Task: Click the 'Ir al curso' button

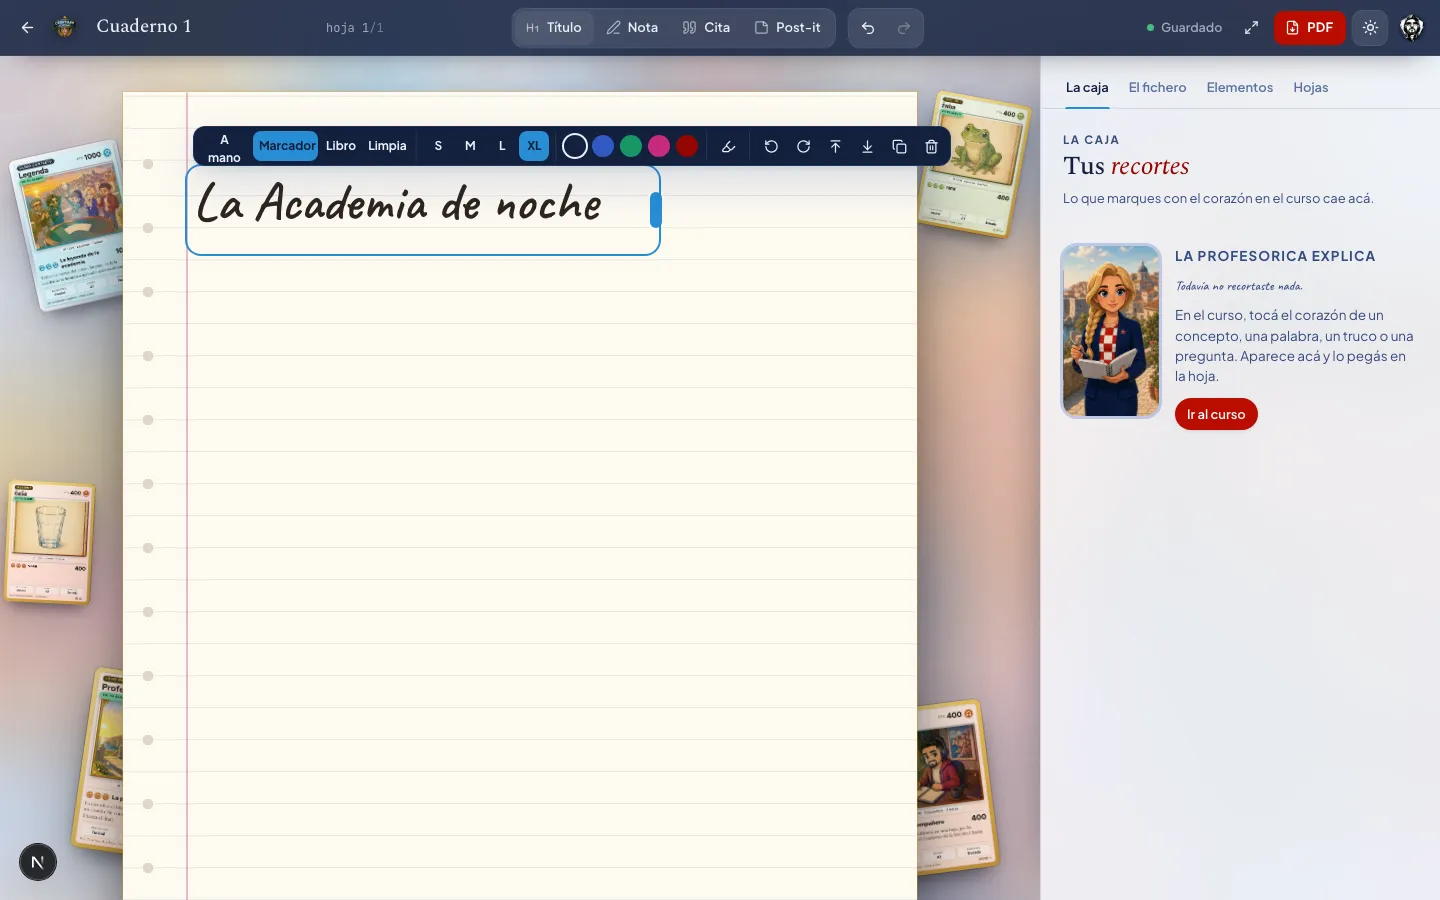Action: tap(1216, 414)
